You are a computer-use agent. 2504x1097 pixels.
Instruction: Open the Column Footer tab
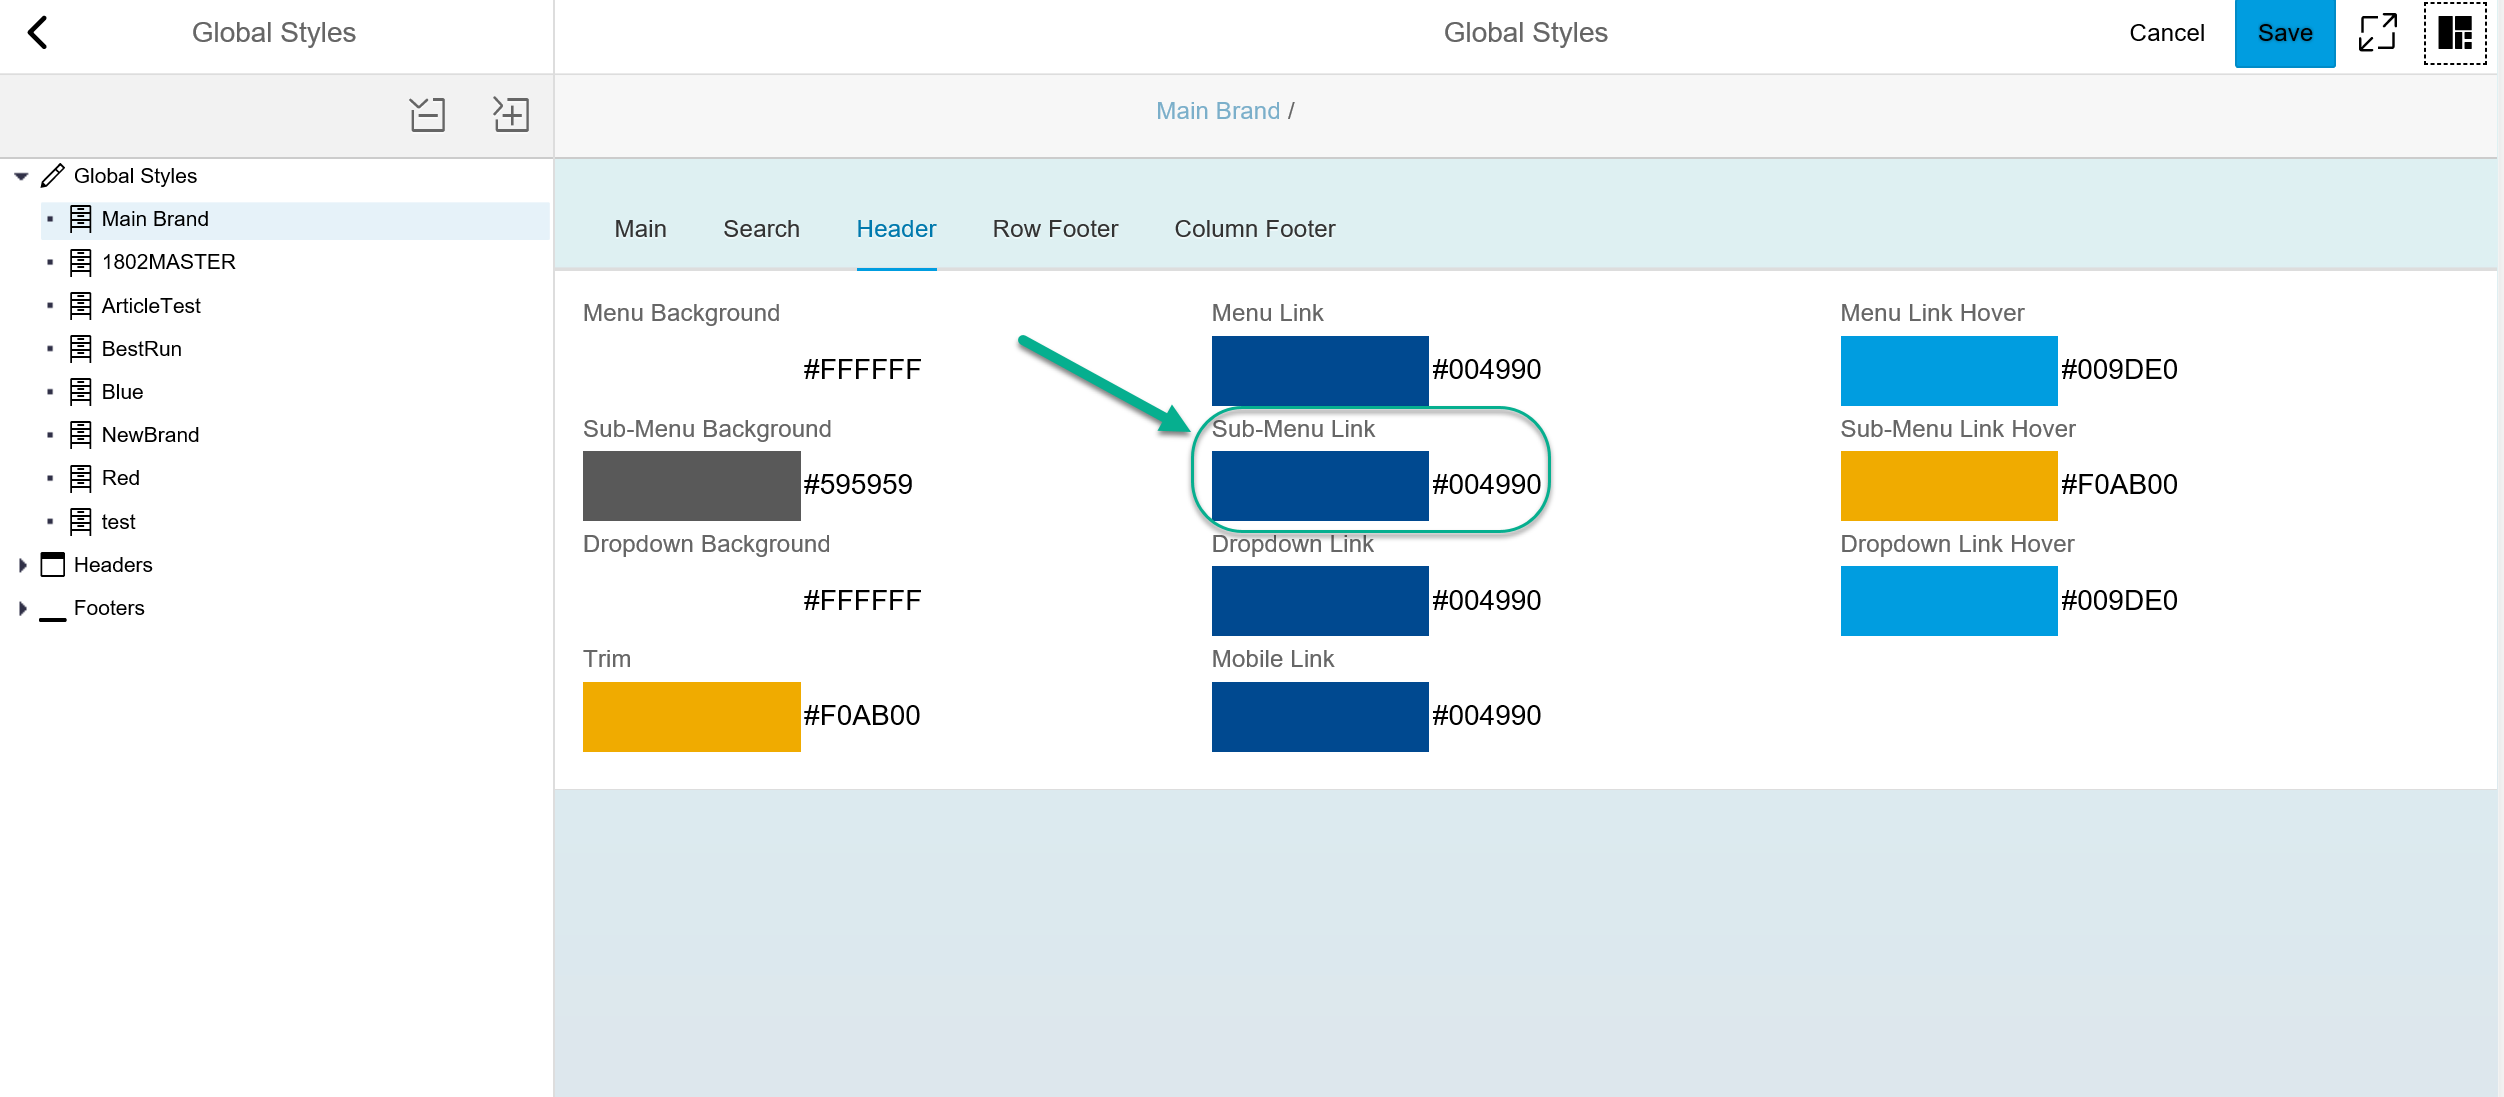point(1255,229)
